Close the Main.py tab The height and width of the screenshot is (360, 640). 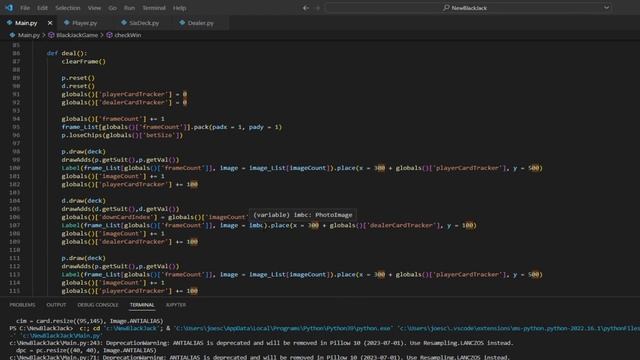point(50,23)
